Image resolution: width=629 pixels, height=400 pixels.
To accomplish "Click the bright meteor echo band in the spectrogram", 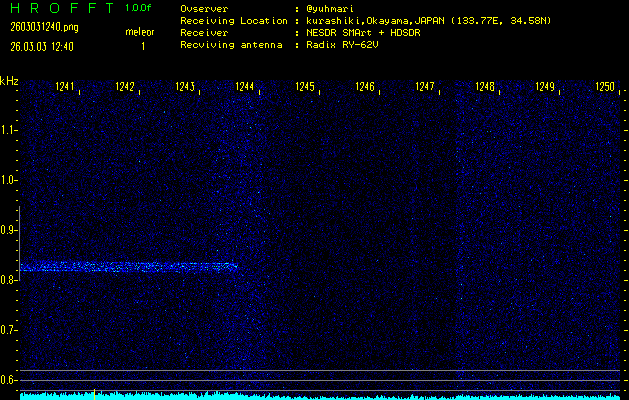I will click(129, 267).
